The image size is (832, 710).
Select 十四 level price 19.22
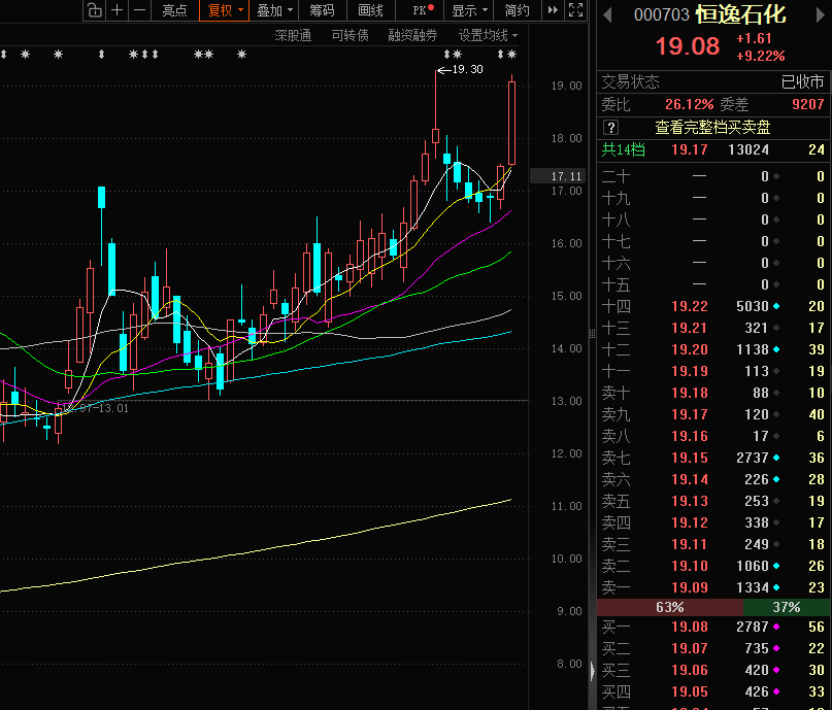[x=689, y=306]
